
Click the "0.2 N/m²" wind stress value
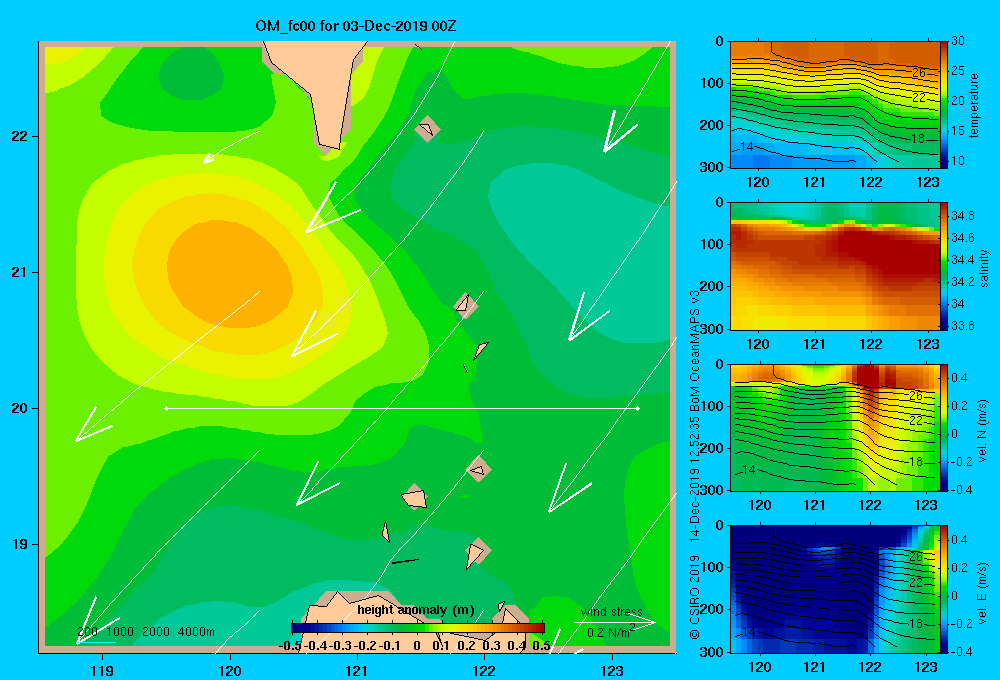click(x=611, y=632)
